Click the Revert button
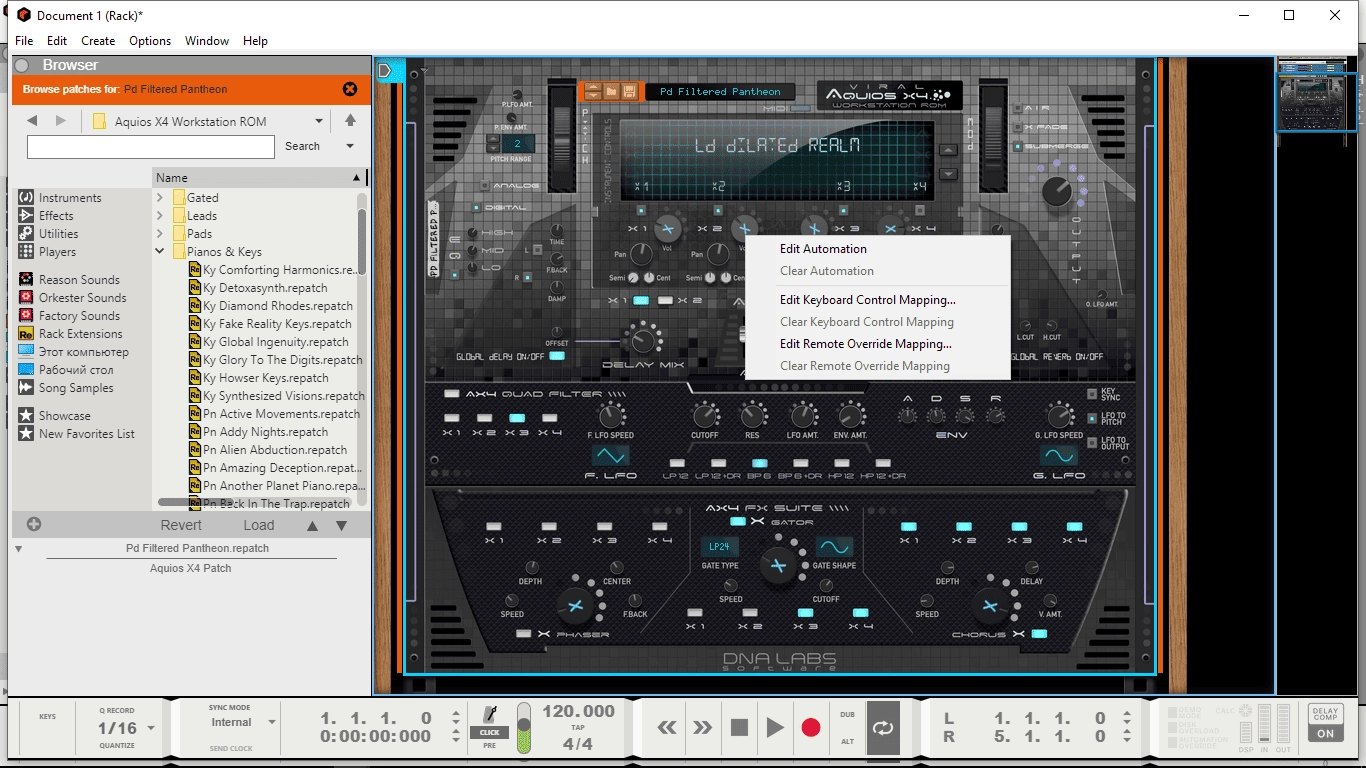This screenshot has width=1366, height=768. 181,525
